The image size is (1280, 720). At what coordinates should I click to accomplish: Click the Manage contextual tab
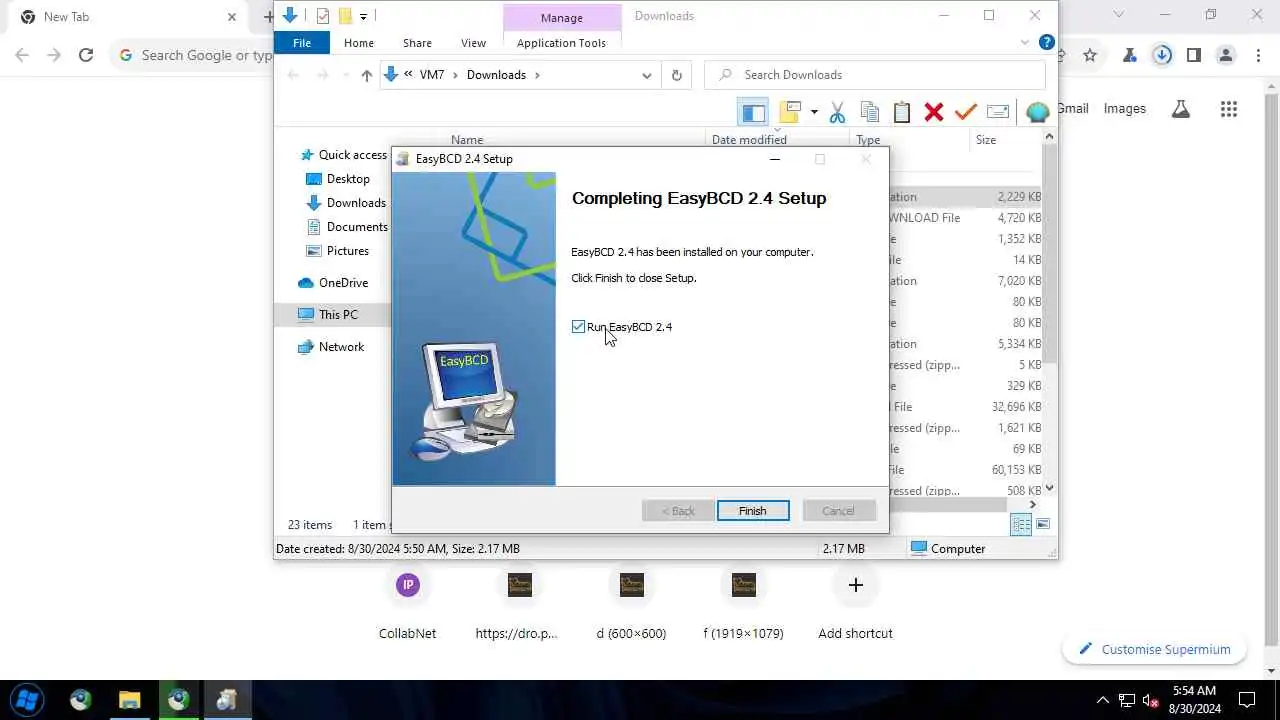tap(561, 18)
